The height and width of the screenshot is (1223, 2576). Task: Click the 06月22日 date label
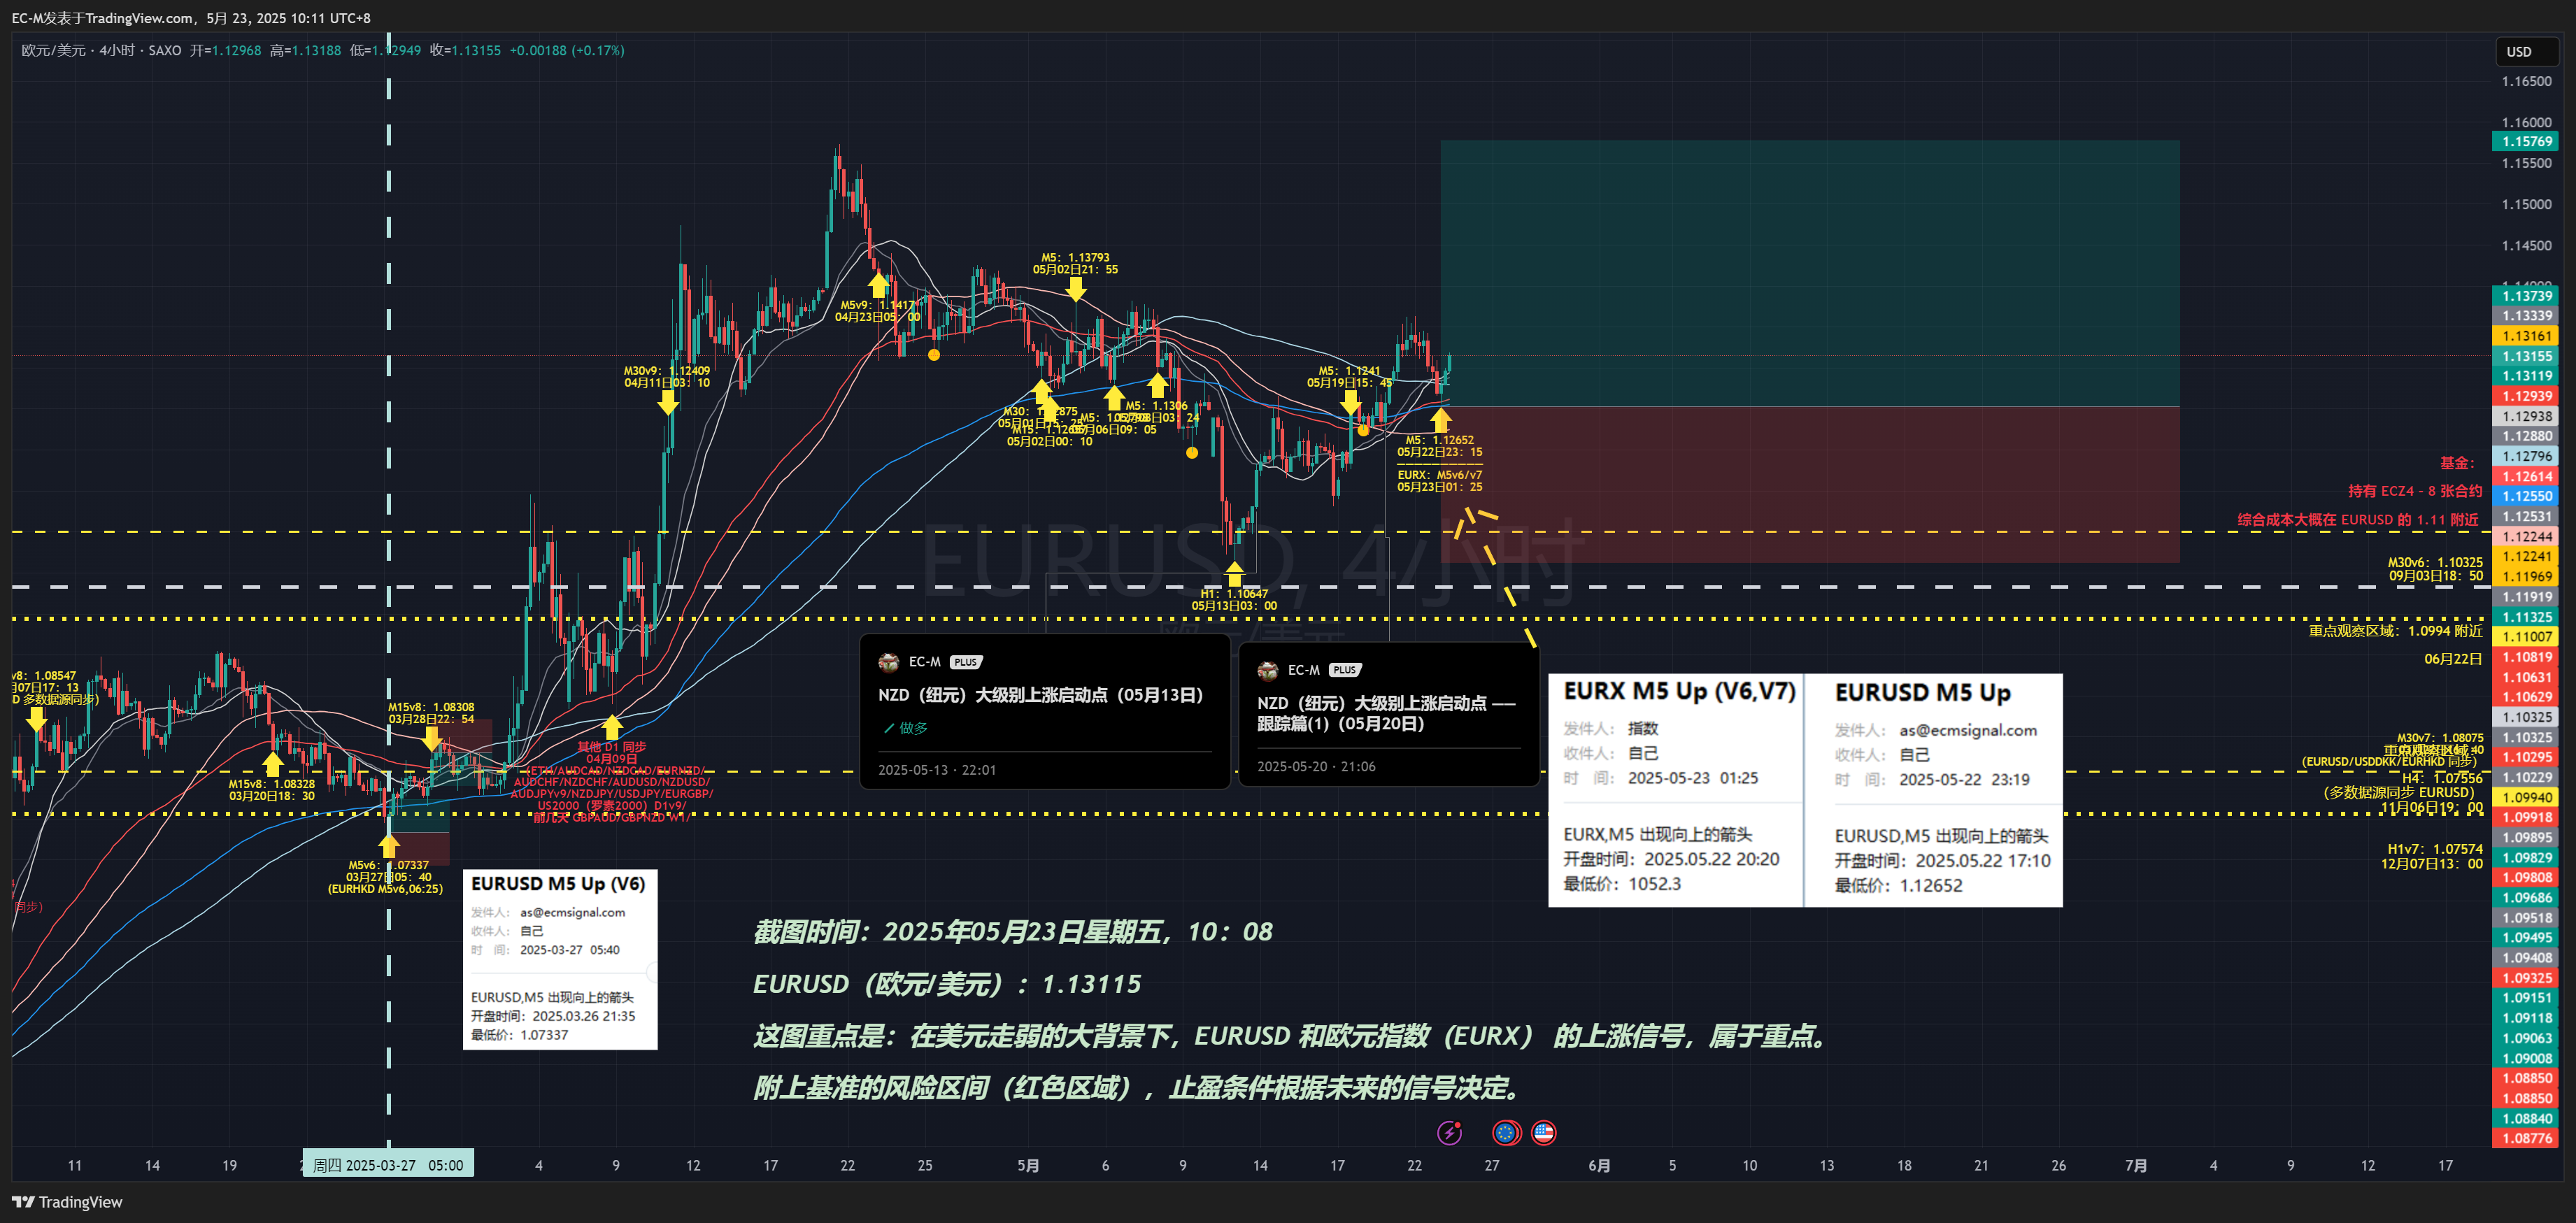(2453, 659)
